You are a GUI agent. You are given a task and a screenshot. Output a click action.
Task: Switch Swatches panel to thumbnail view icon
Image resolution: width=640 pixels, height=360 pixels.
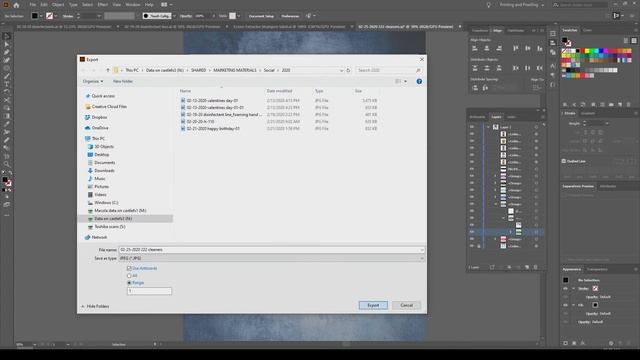[x=634, y=40]
